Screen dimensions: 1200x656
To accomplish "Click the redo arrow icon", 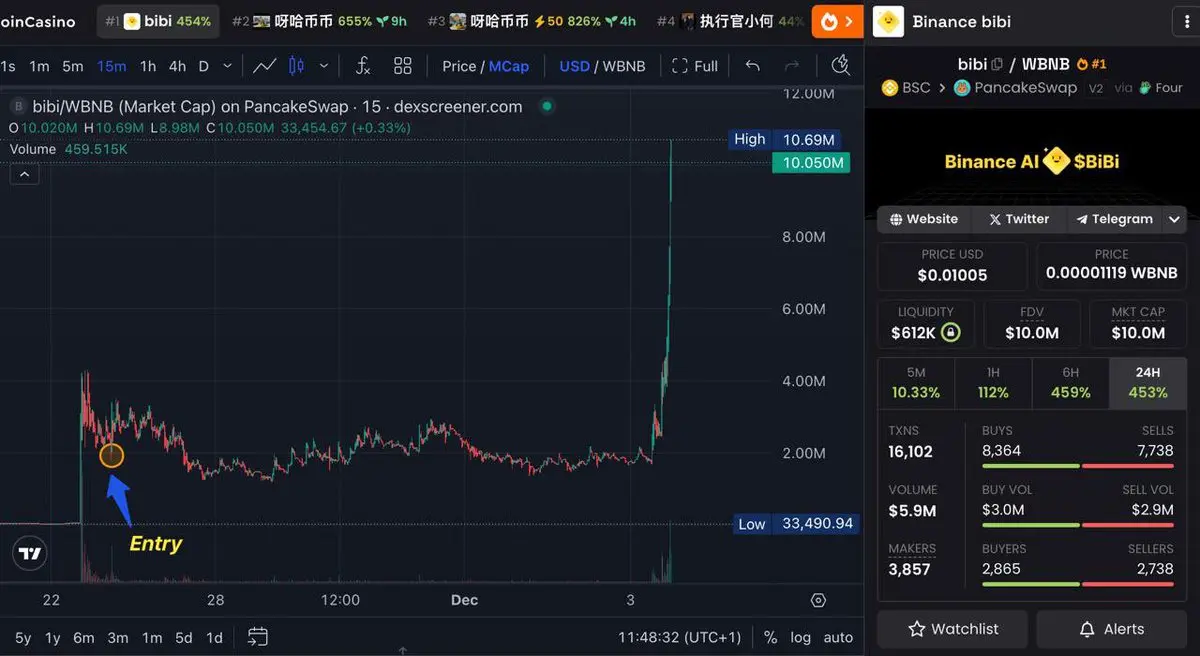I will [792, 66].
